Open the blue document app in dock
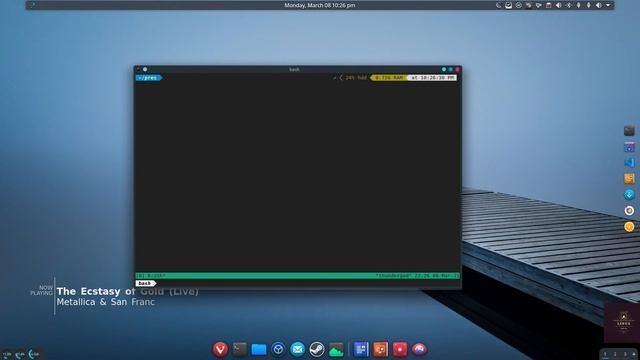Viewport: 640px width, 360px height. 361,349
